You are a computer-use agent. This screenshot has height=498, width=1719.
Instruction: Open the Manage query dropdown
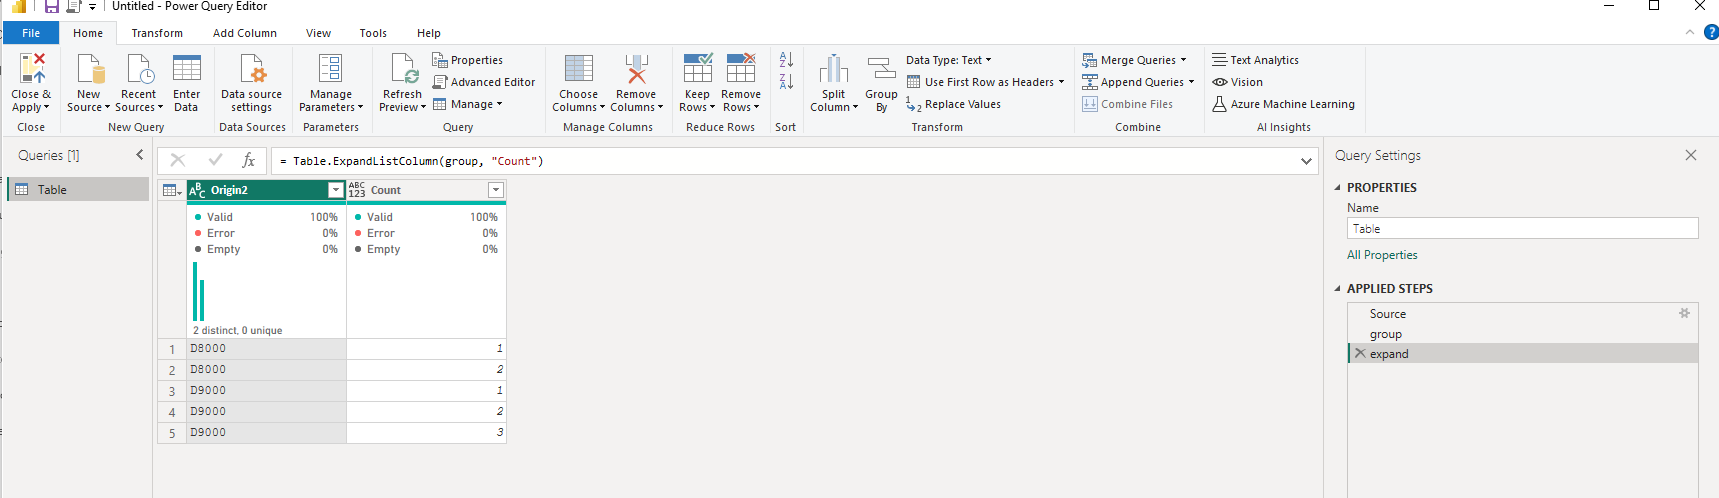click(x=468, y=104)
